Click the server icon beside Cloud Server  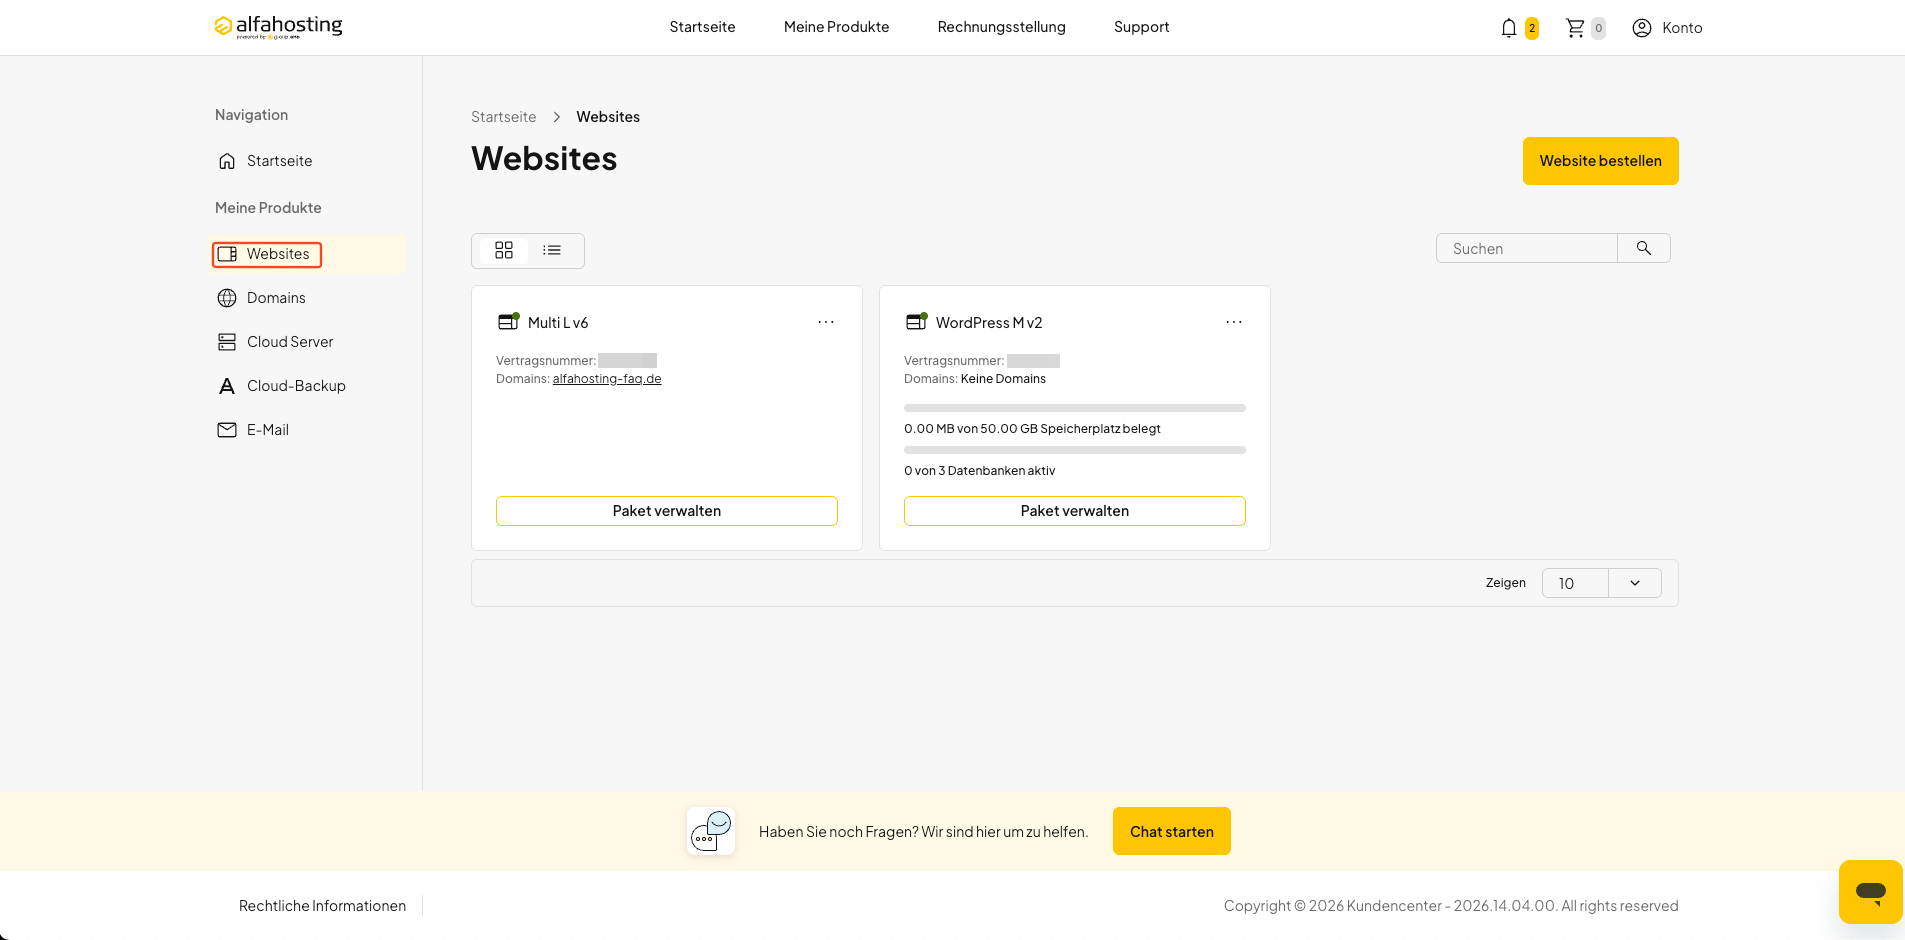click(x=227, y=342)
